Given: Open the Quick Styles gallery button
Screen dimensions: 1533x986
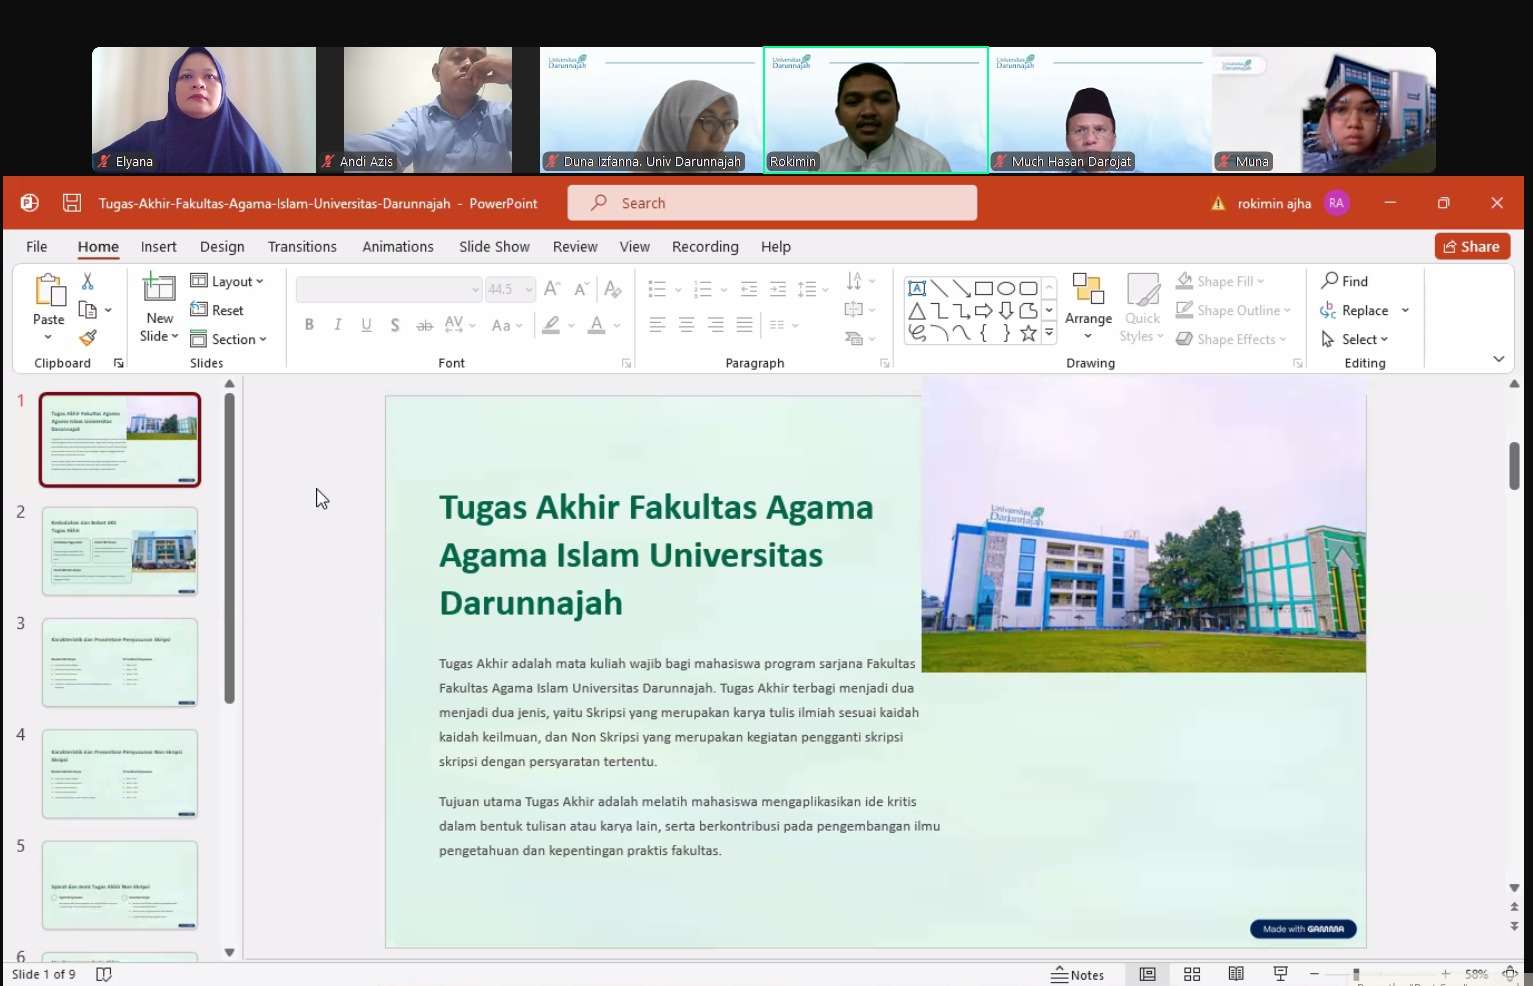Looking at the screenshot, I should [x=1143, y=307].
